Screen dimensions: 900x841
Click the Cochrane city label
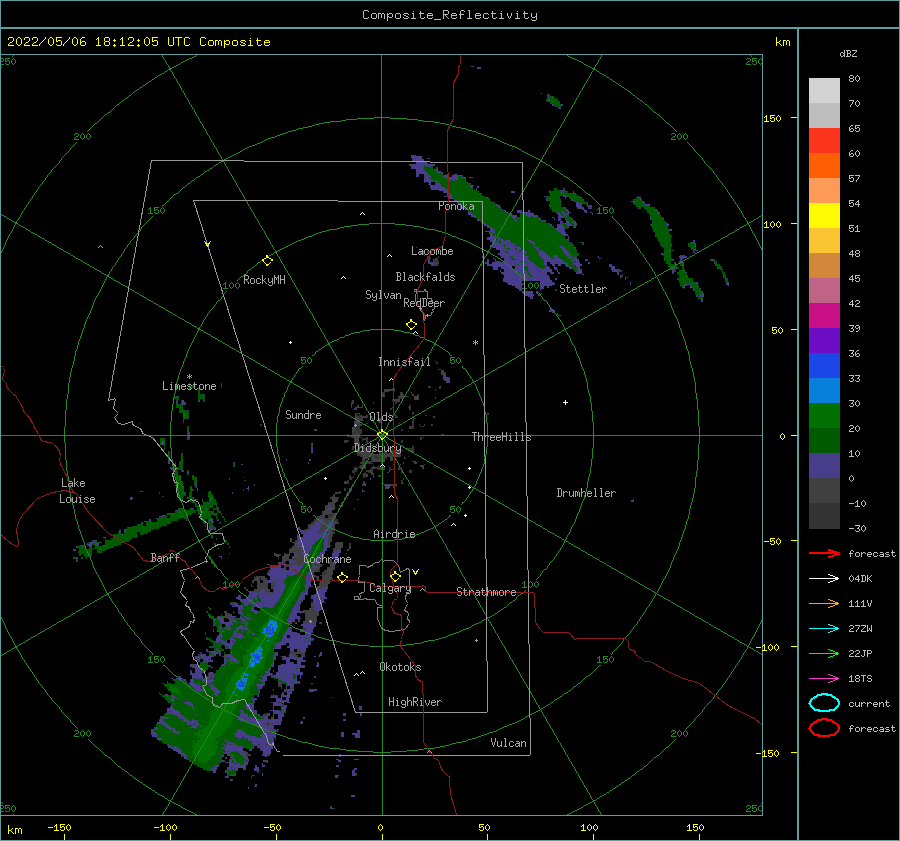point(327,559)
